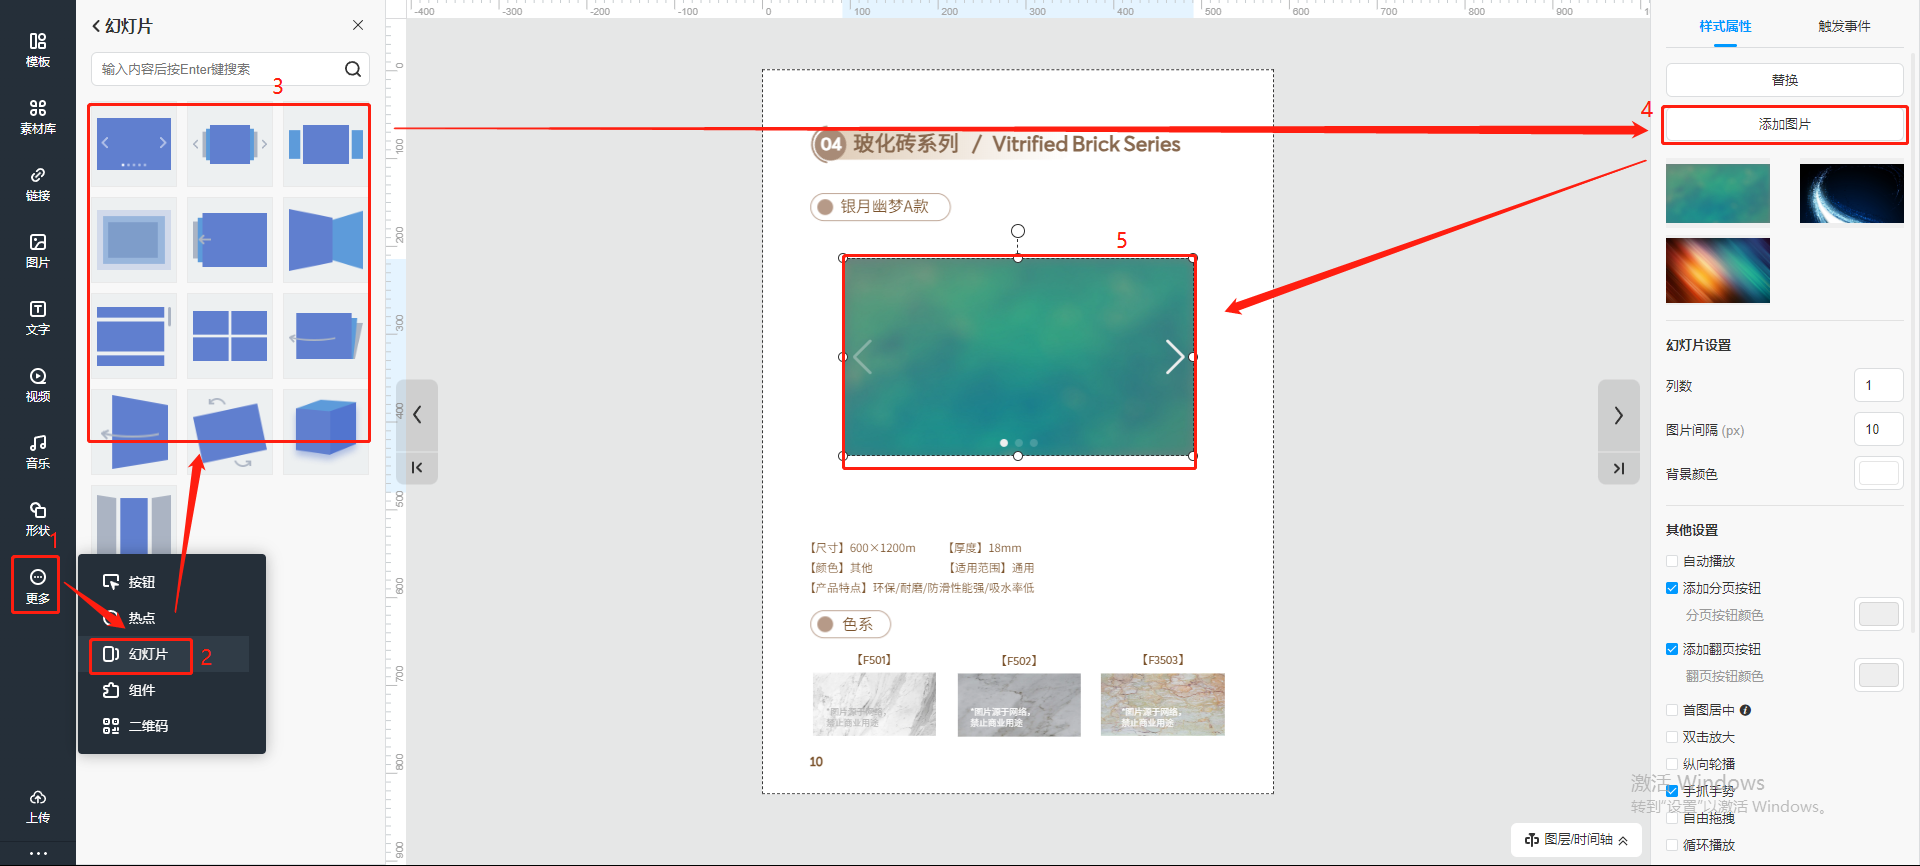Open the 模板 templates sidebar icon
Image resolution: width=1920 pixels, height=866 pixels.
[x=38, y=49]
